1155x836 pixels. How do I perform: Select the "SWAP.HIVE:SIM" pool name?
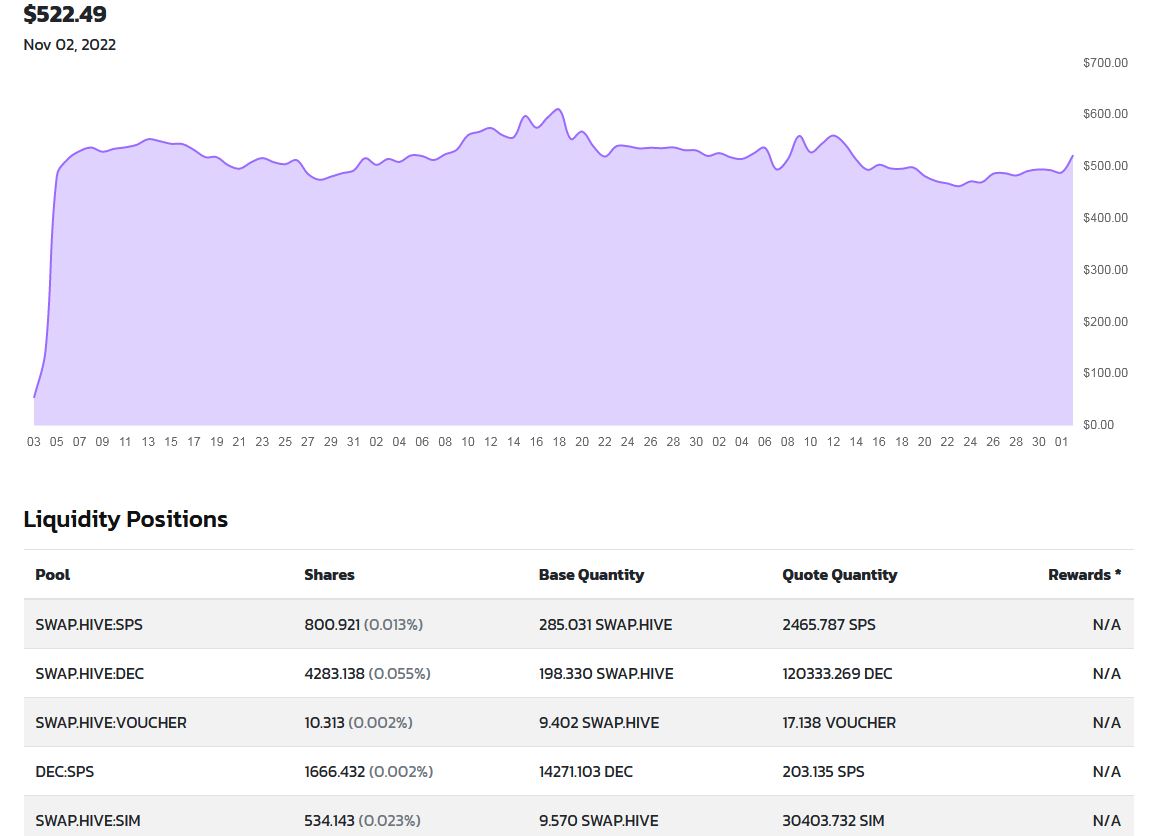pyautogui.click(x=88, y=821)
